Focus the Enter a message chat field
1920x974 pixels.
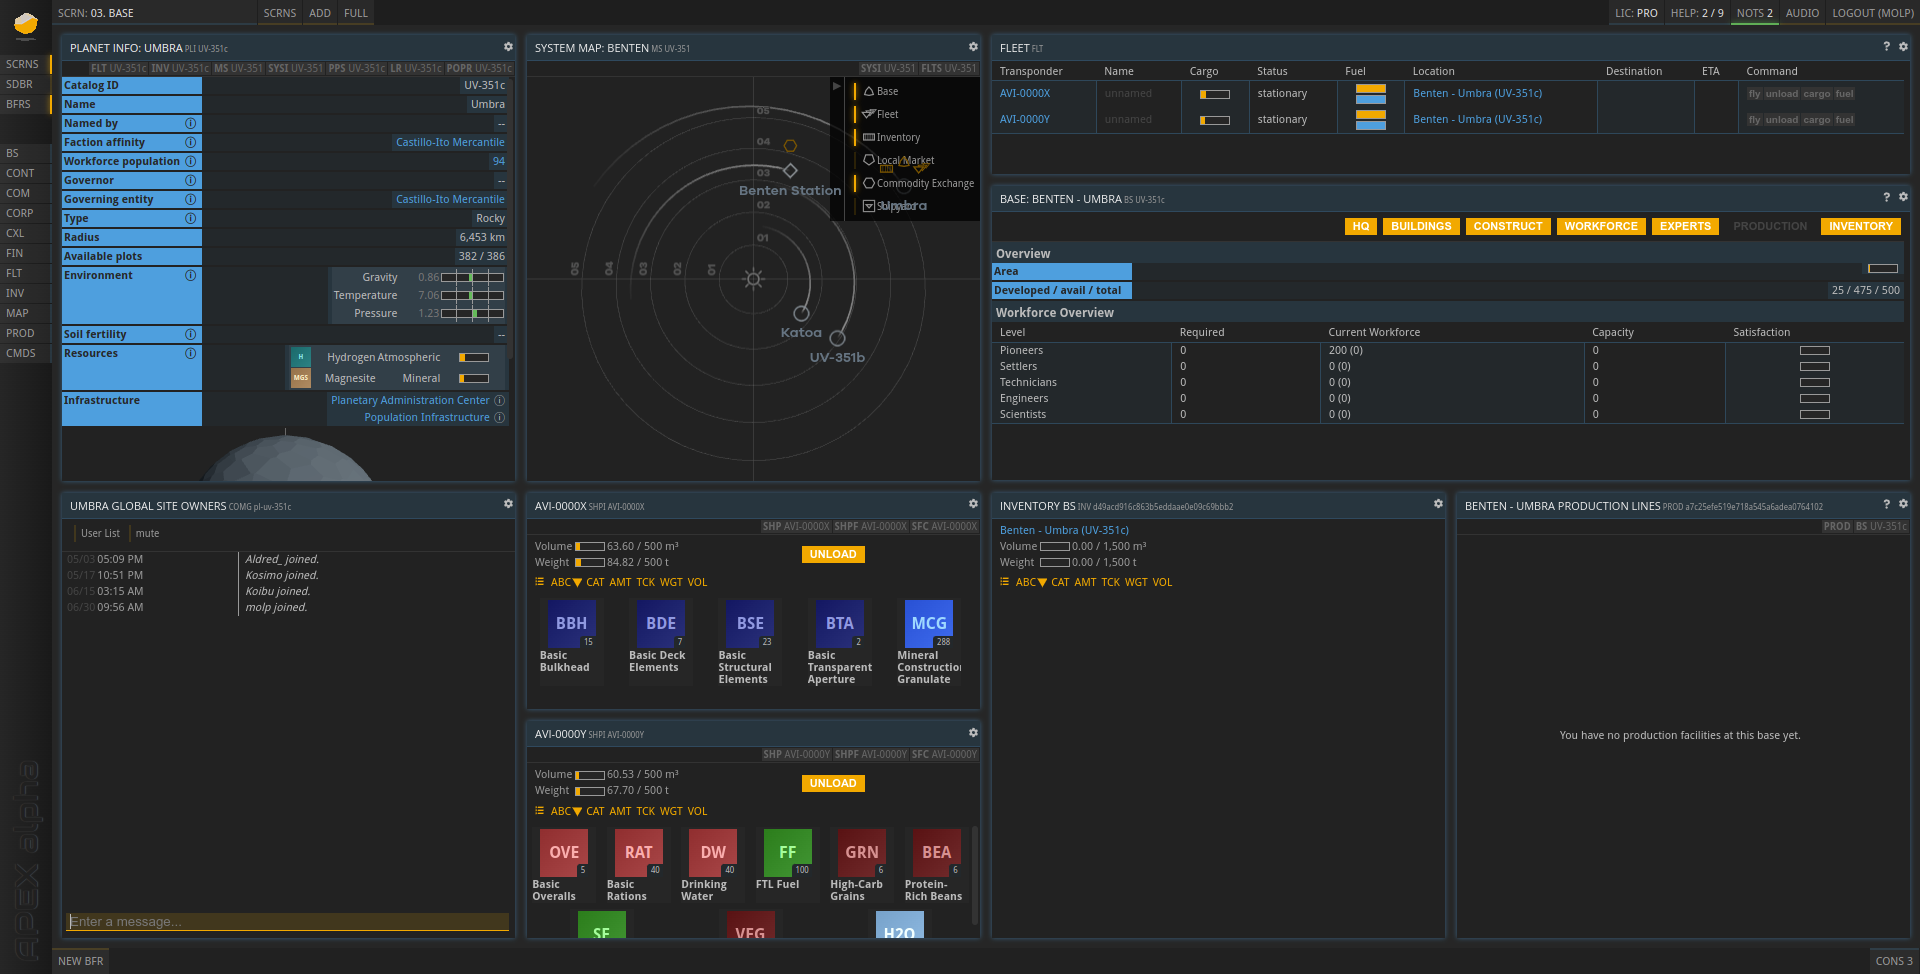point(288,922)
